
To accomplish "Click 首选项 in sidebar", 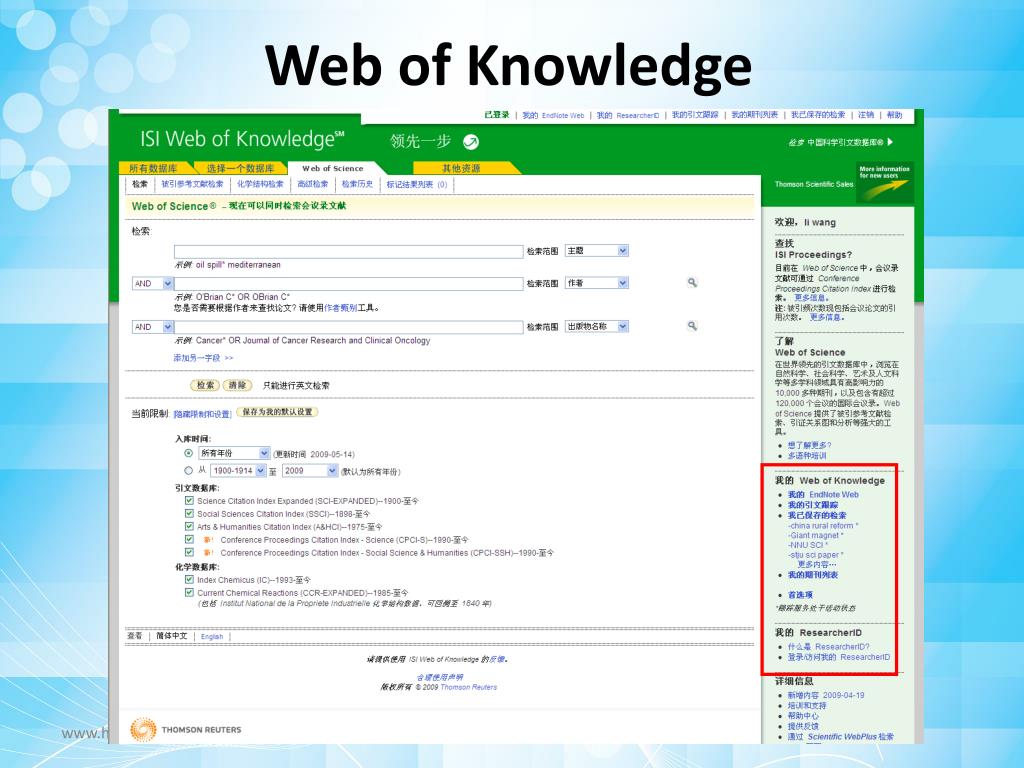I will (800, 595).
